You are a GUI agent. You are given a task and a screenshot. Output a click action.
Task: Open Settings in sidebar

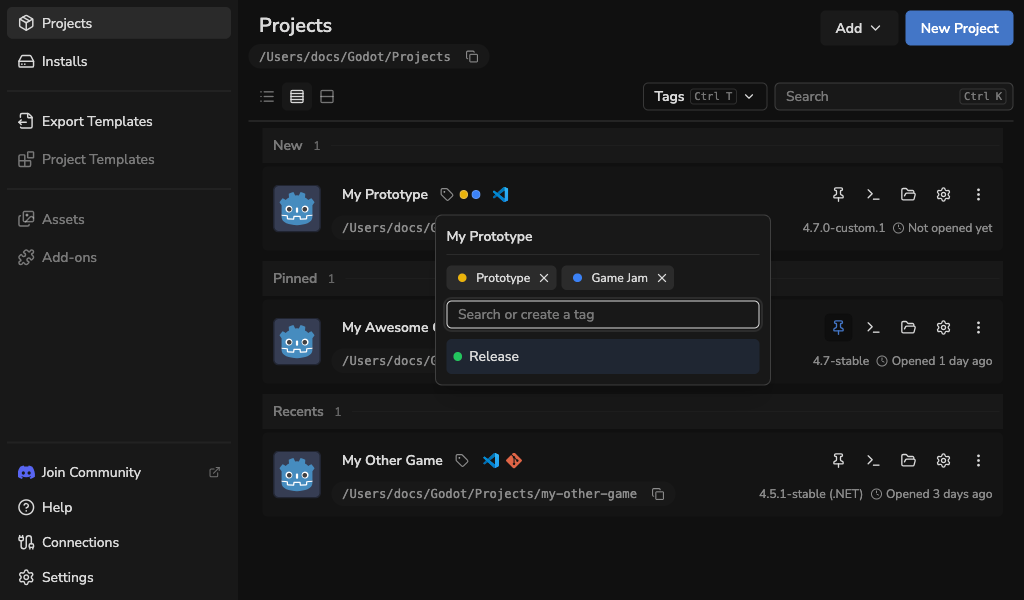pyautogui.click(x=118, y=578)
